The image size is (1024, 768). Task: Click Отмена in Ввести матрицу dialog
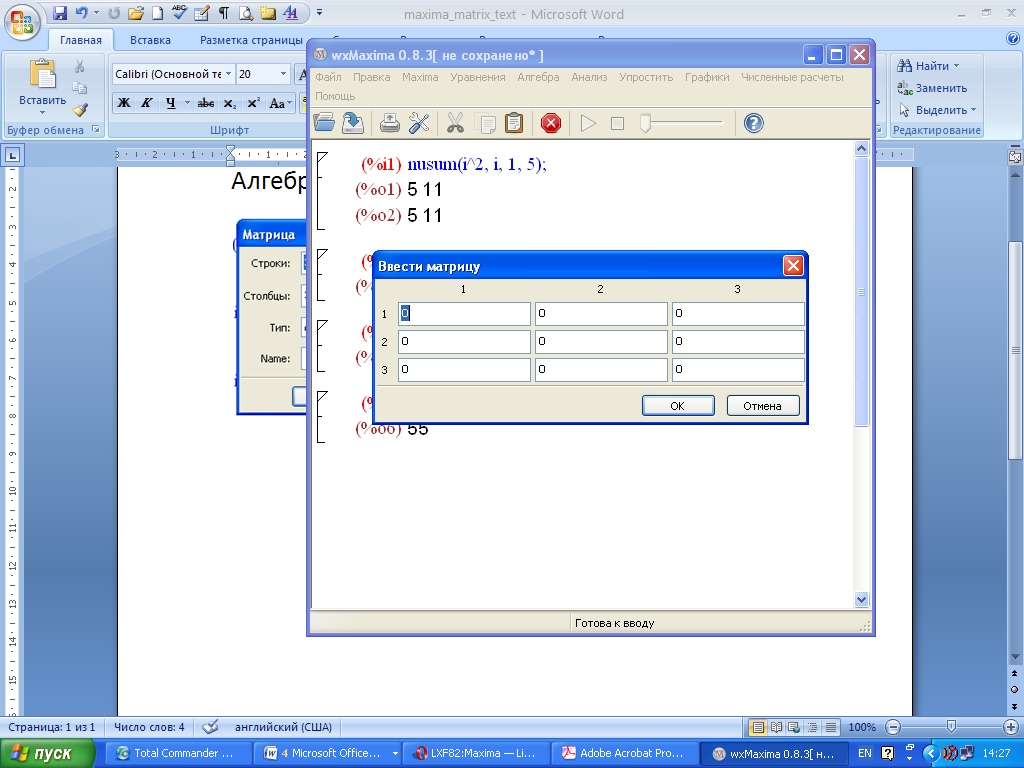tap(763, 406)
